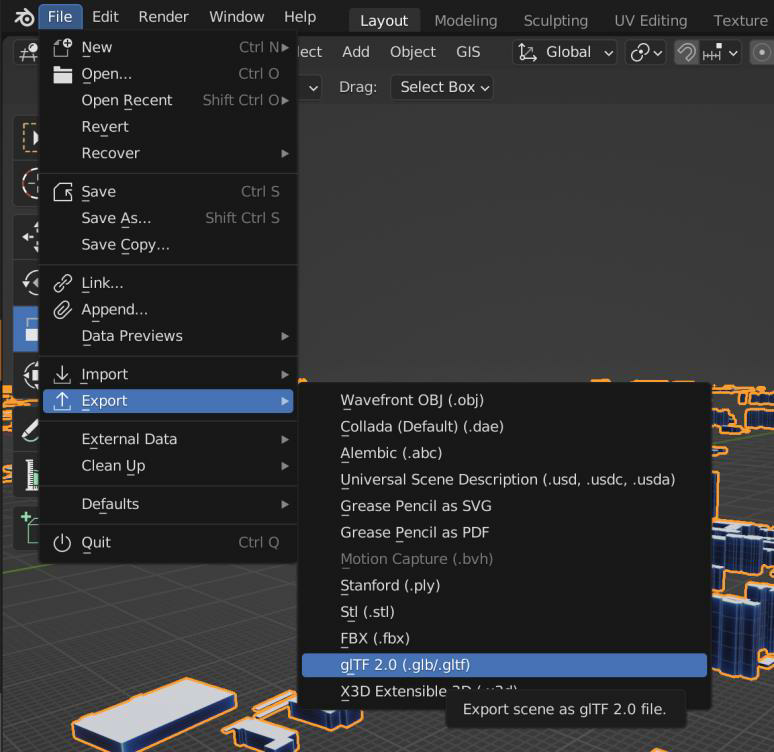The width and height of the screenshot is (774, 752).
Task: Open the Select Box drag dropdown
Action: pyautogui.click(x=442, y=87)
